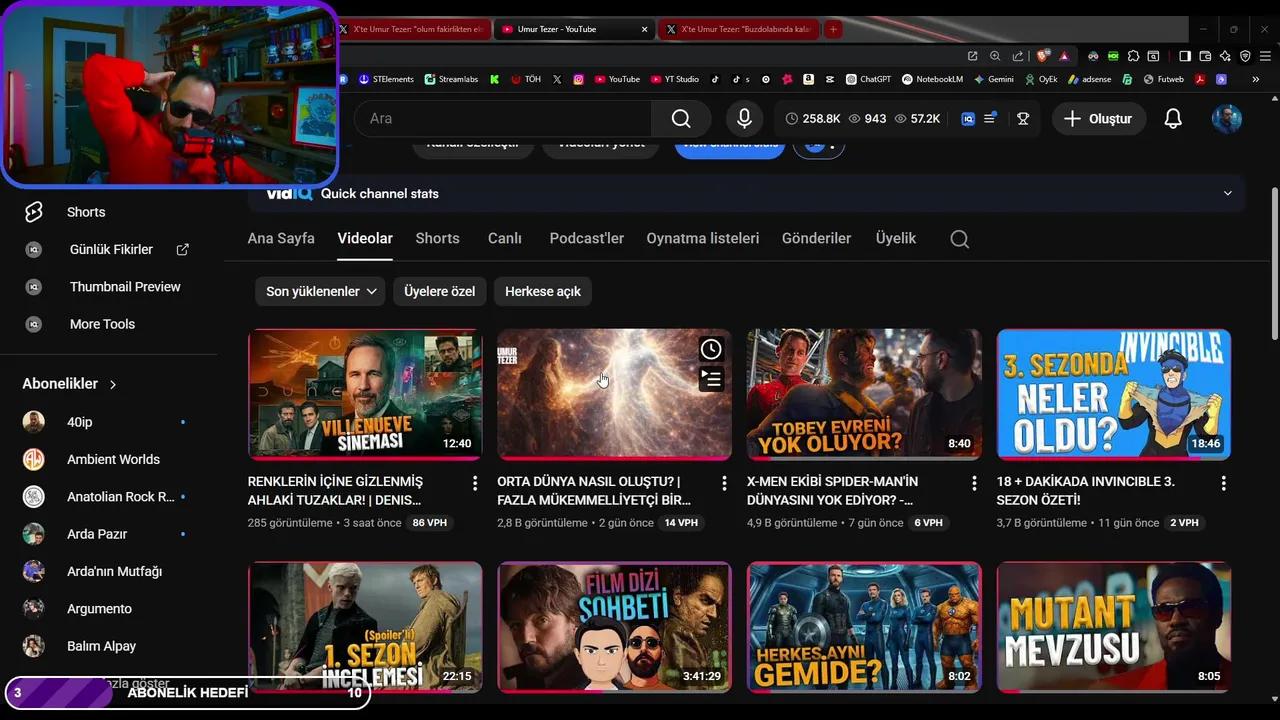This screenshot has width=1280, height=720.
Task: Open Instagram bookmark icon
Action: pyautogui.click(x=579, y=79)
